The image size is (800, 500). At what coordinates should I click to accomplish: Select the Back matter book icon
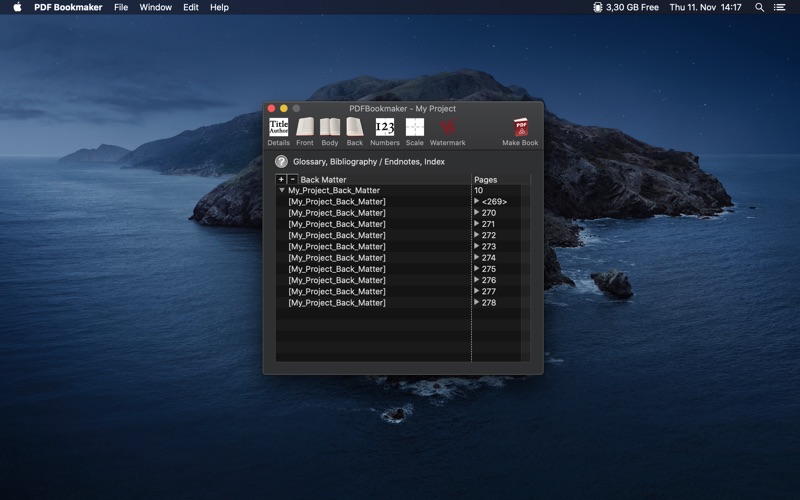(355, 132)
